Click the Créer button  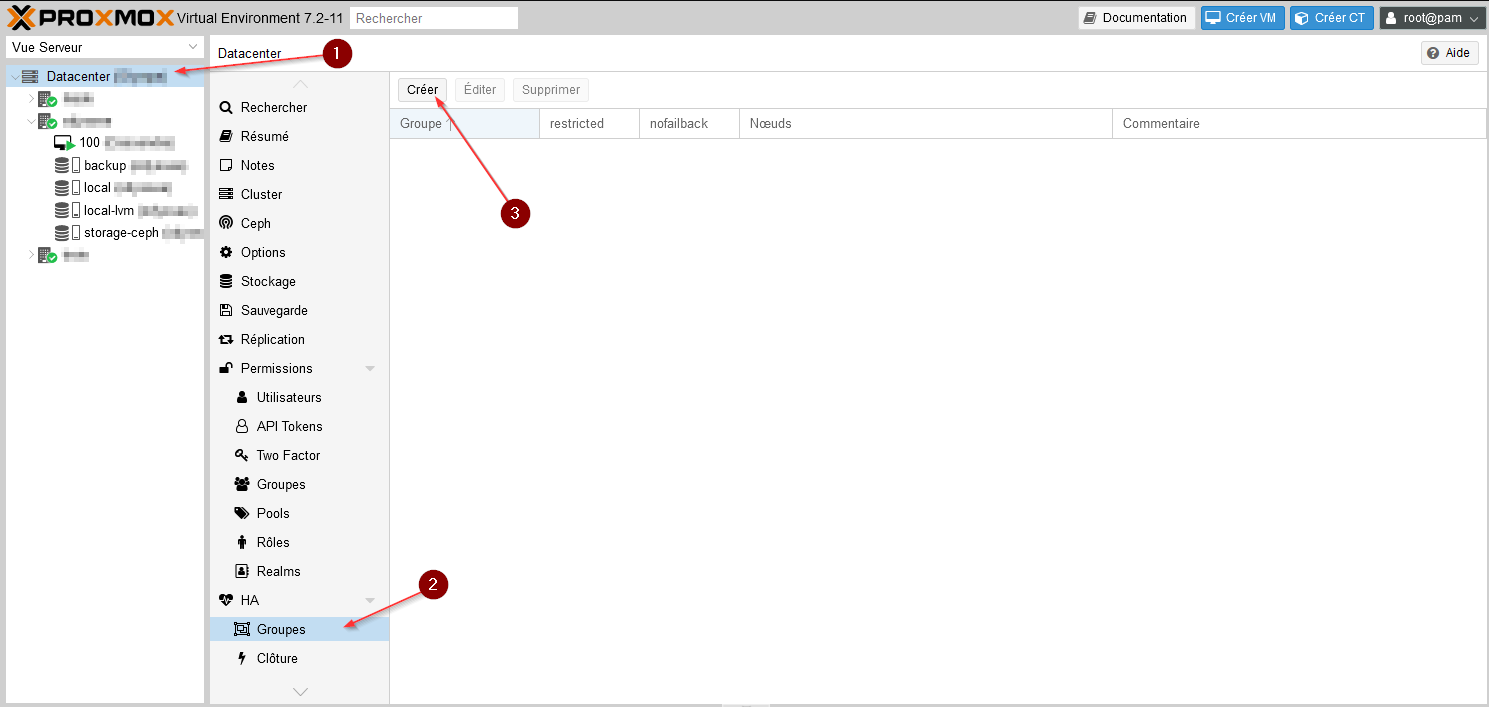click(422, 90)
